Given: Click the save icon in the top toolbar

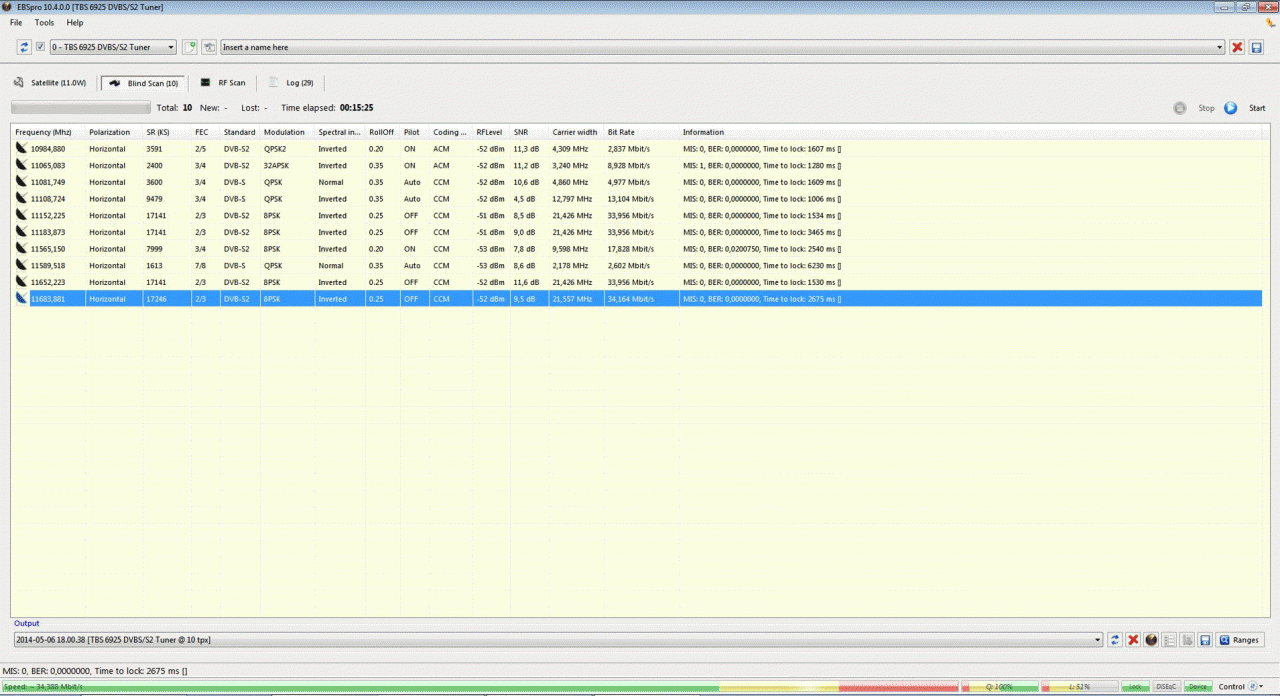Looking at the screenshot, I should click(x=1256, y=47).
